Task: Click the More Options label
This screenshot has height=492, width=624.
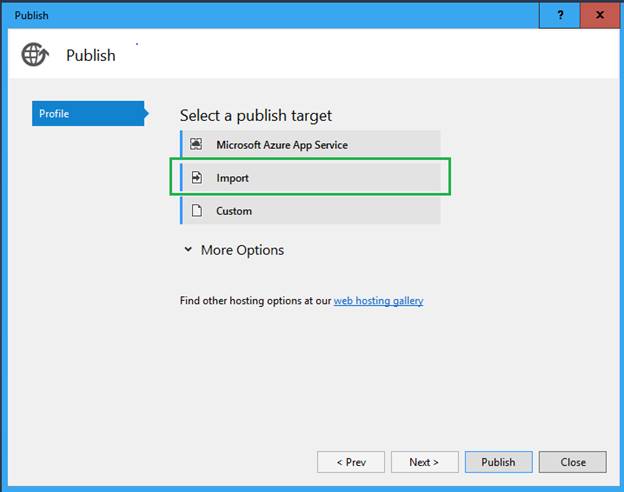Action: tap(242, 250)
